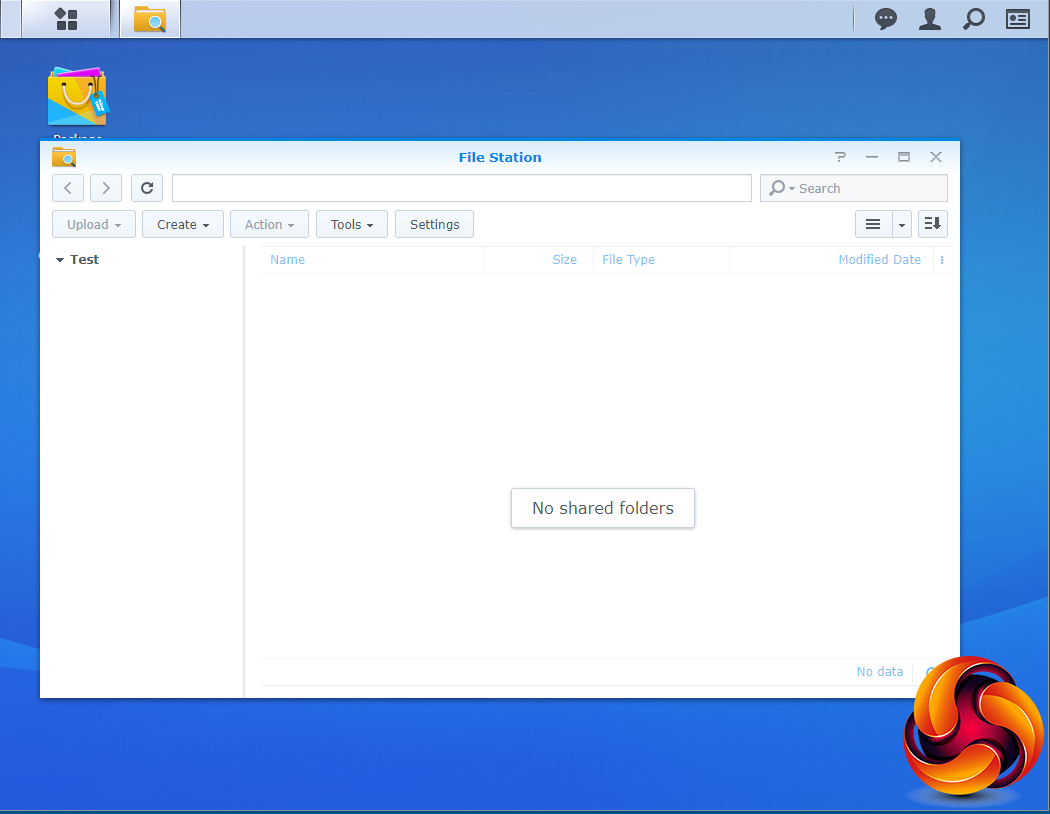Open the Synology Main Menu grid icon
This screenshot has width=1050, height=814.
[66, 19]
